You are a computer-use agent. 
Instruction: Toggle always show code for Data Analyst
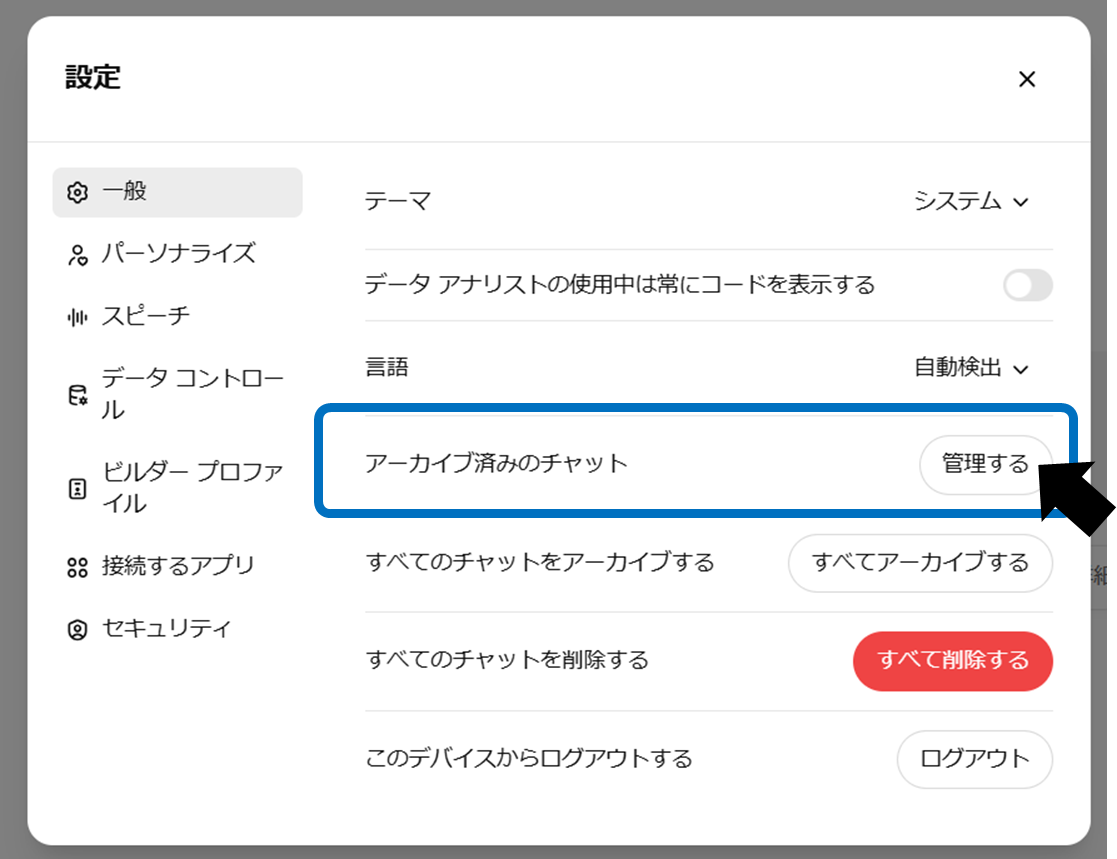point(1028,286)
